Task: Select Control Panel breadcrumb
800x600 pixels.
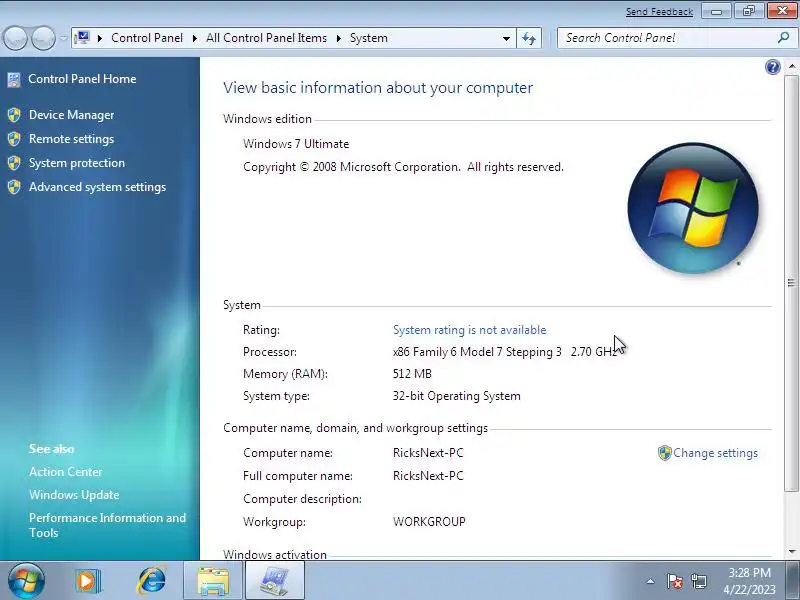Action: coord(146,38)
